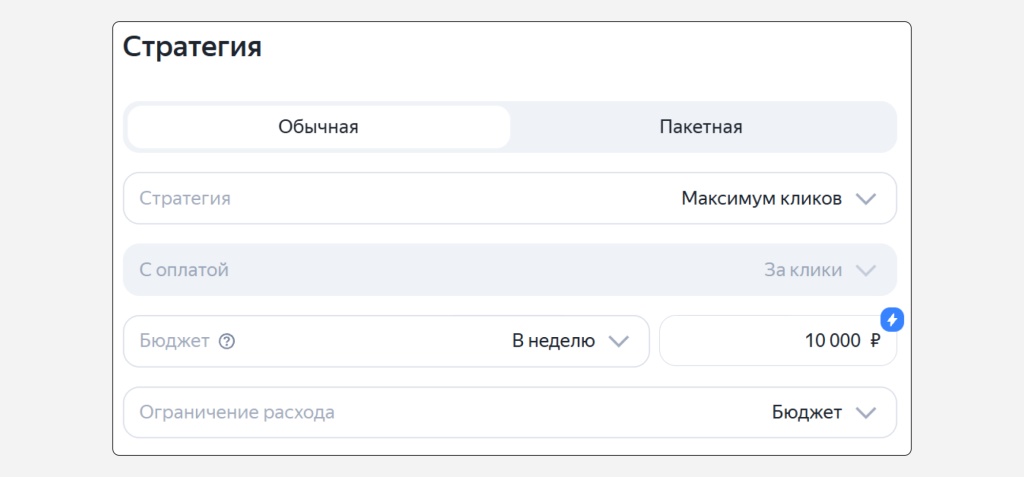Focus the 10 000 ₽ budget amount field
This screenshot has width=1024, height=477.
[x=778, y=341]
